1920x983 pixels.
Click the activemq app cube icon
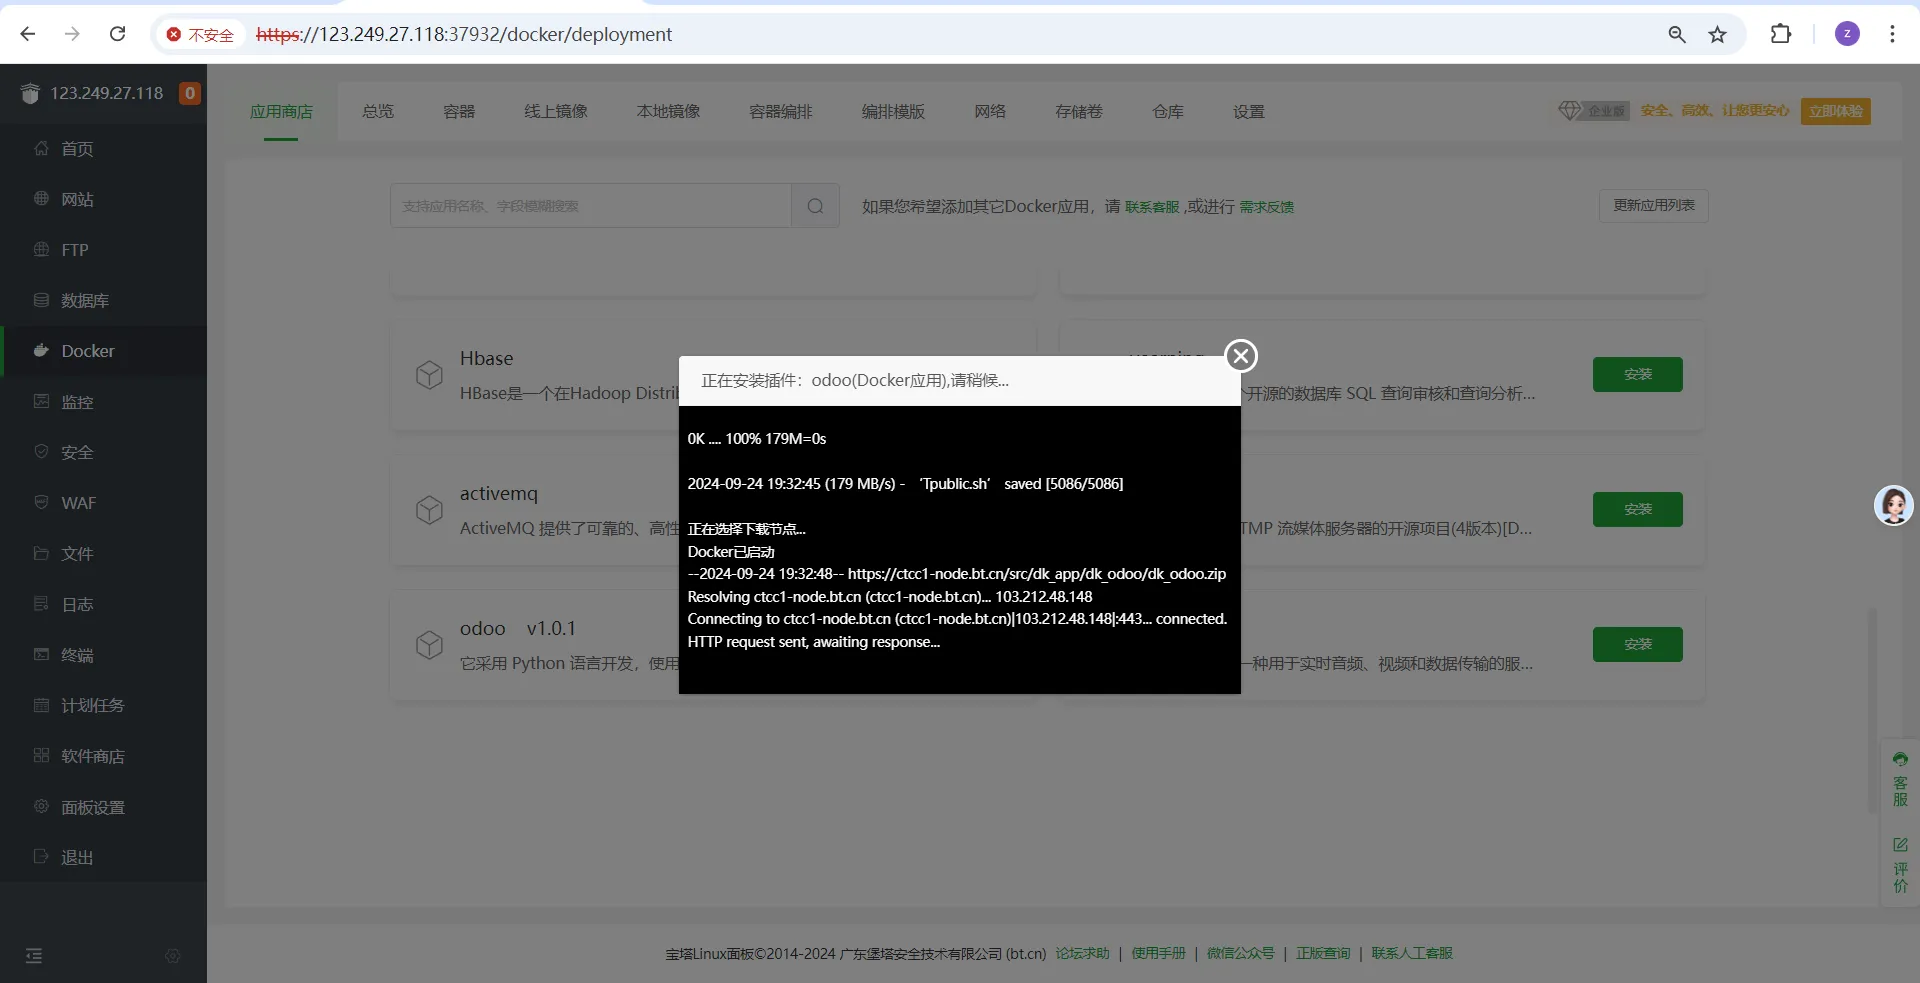click(429, 510)
